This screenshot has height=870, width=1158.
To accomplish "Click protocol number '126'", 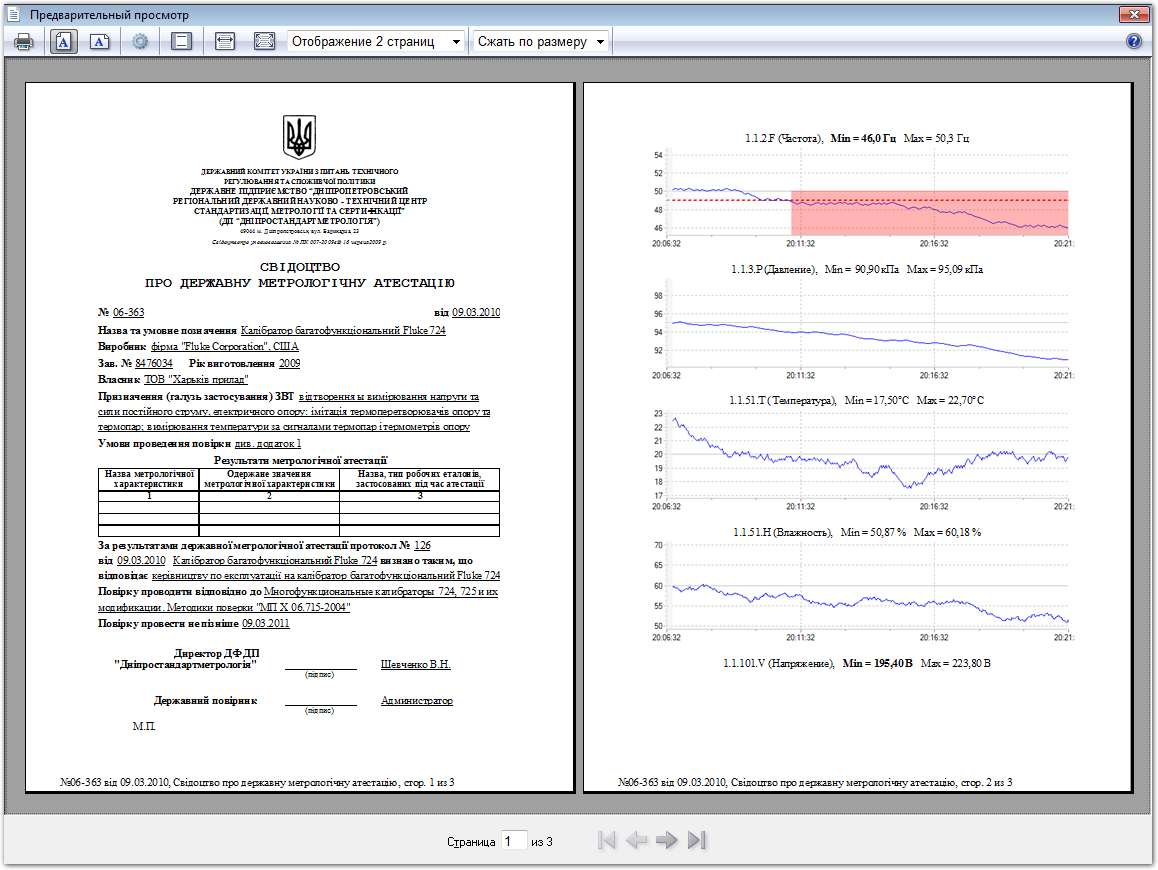I will [422, 545].
